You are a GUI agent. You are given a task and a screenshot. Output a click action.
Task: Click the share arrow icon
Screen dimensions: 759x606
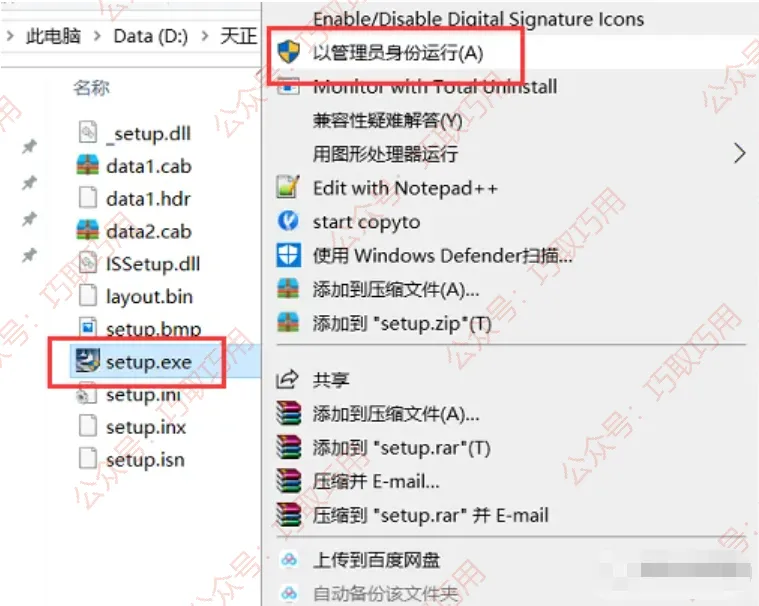[287, 379]
